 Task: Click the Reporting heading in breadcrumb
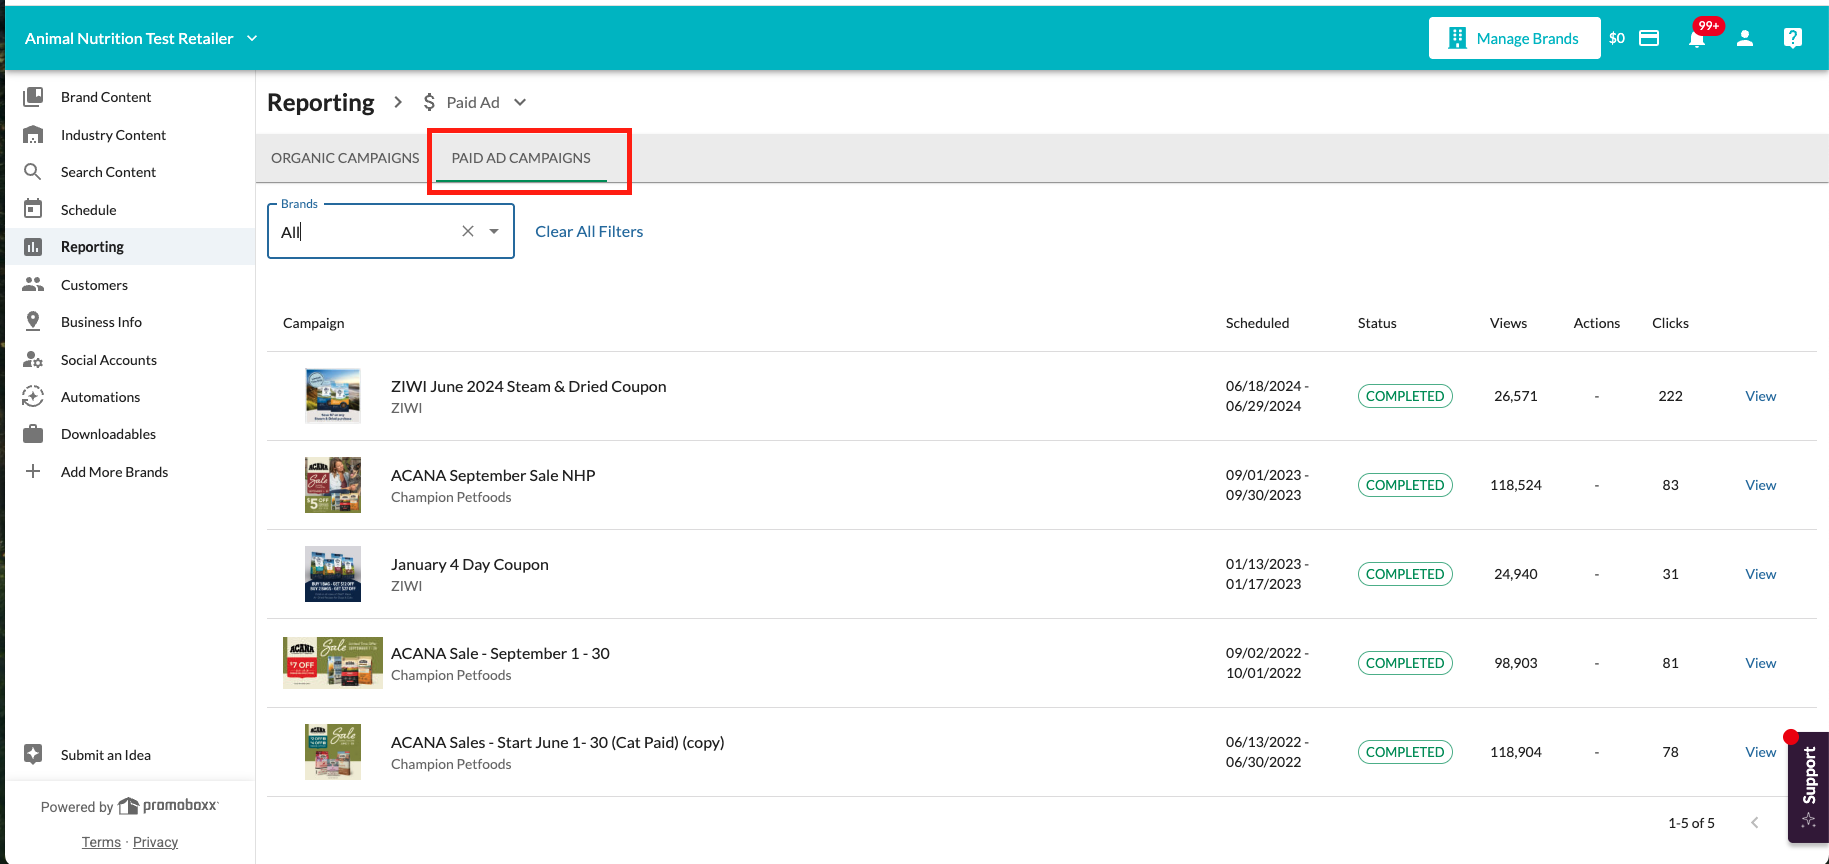pyautogui.click(x=321, y=102)
